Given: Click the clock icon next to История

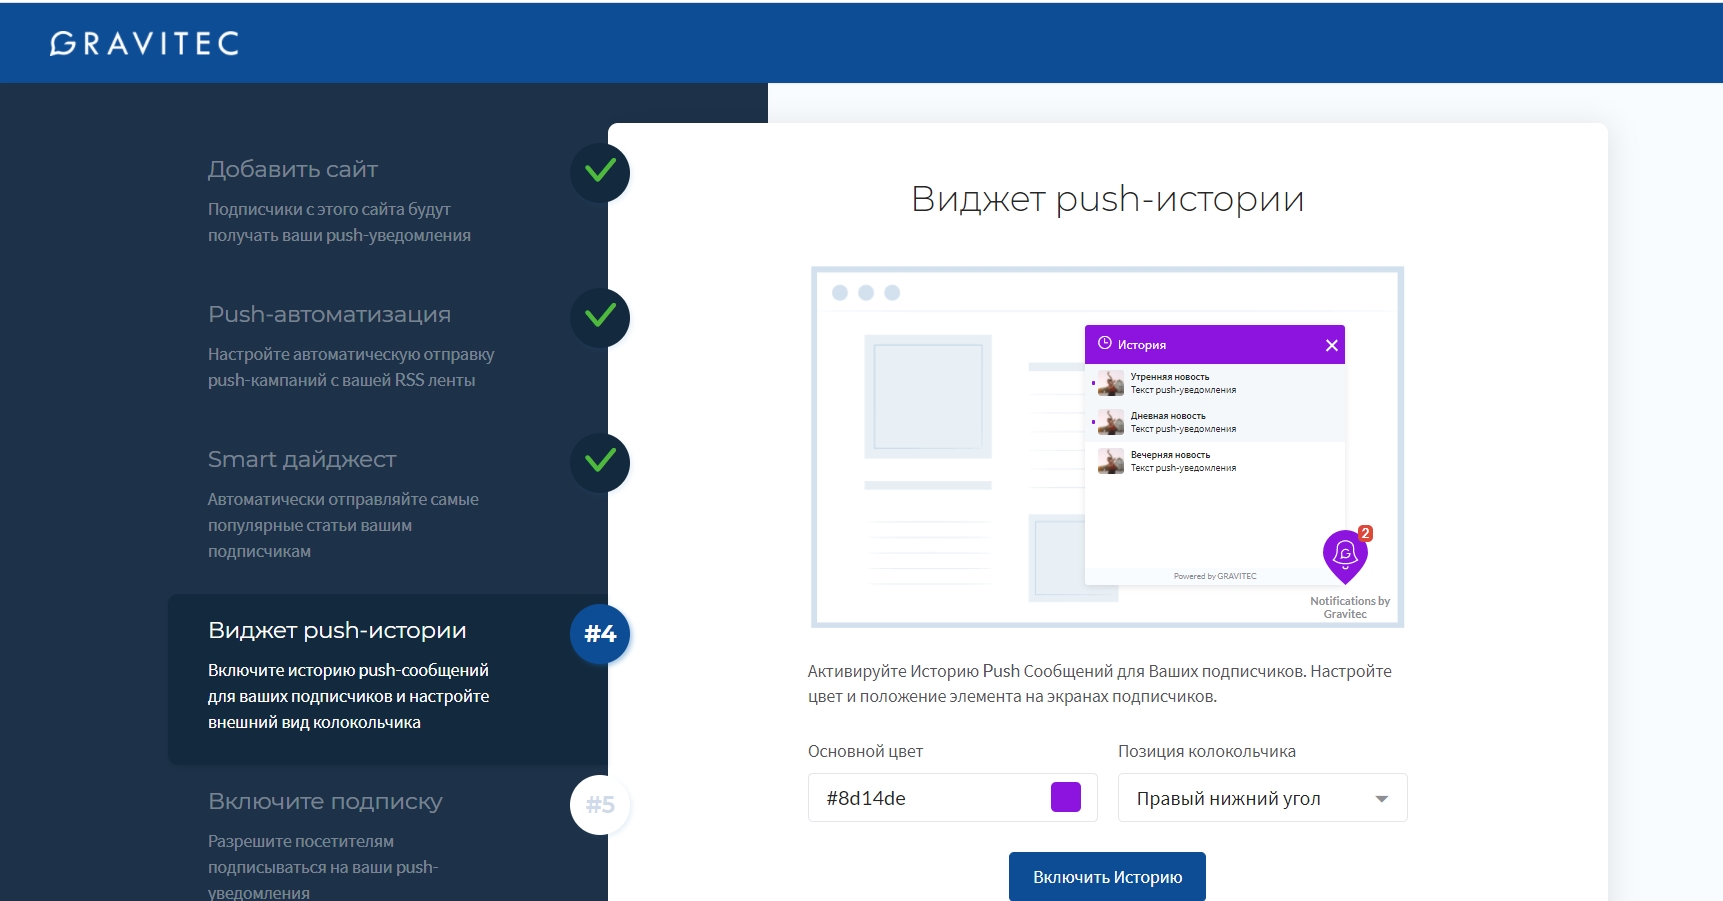Looking at the screenshot, I should (1104, 343).
